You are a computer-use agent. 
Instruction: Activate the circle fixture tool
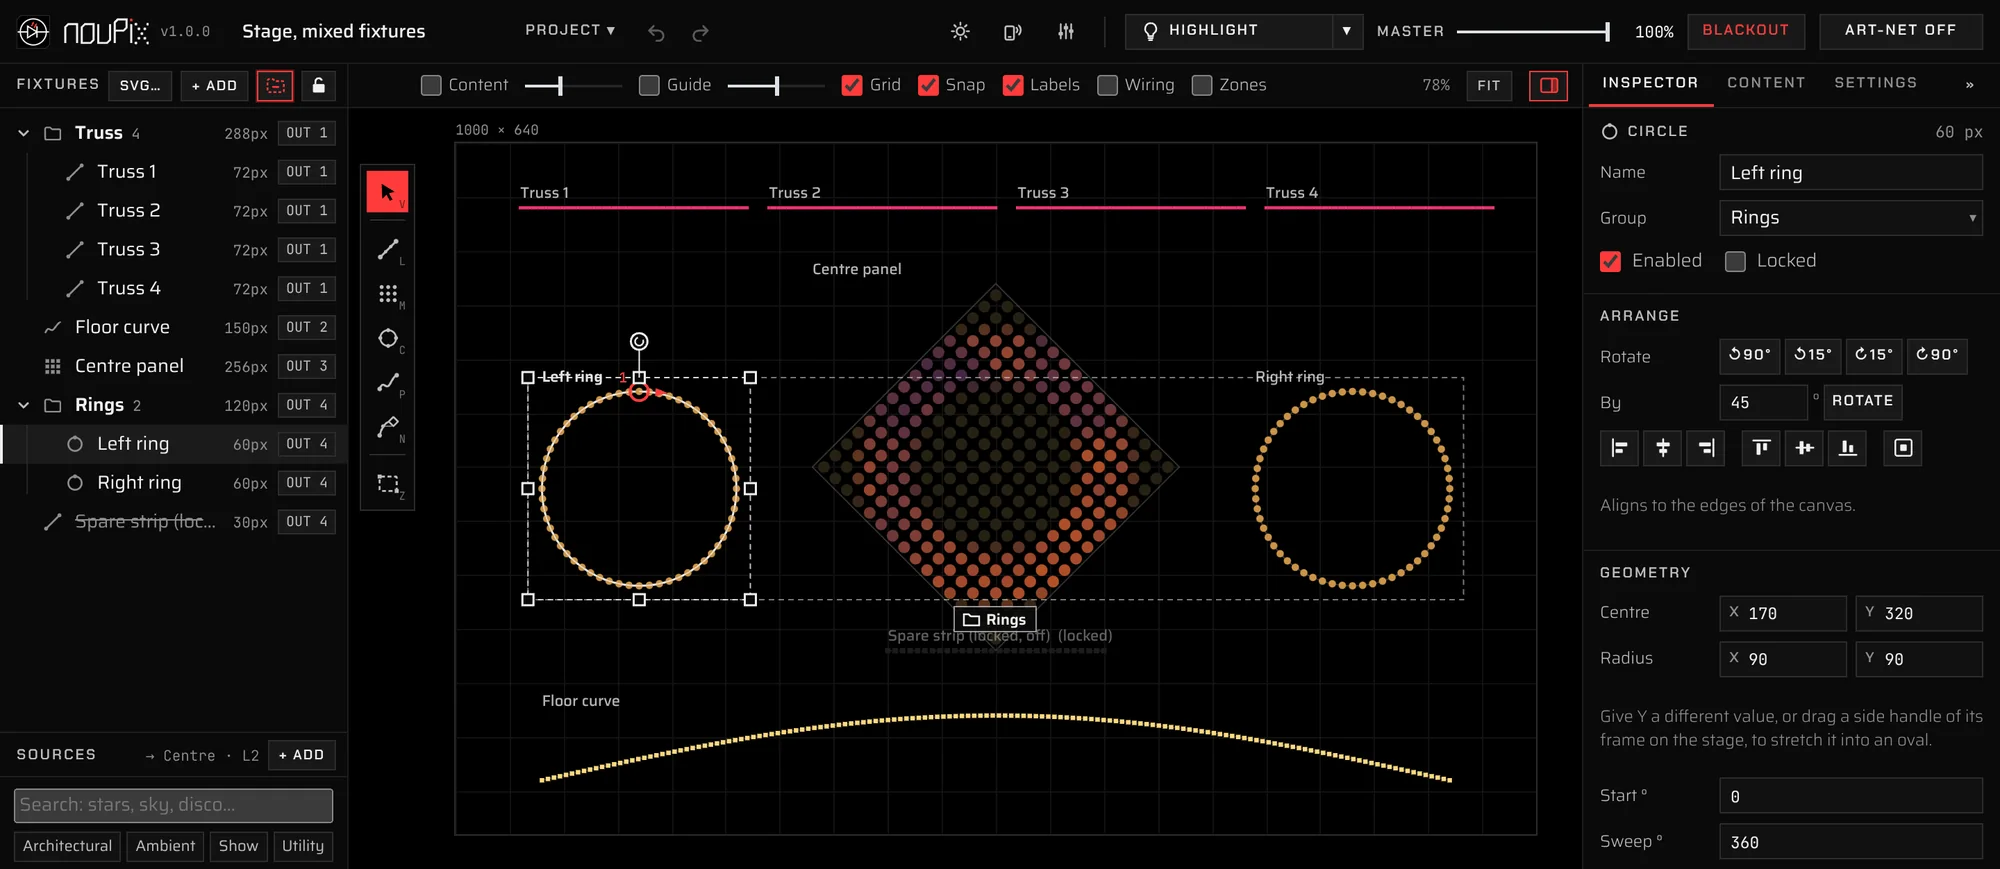point(387,338)
